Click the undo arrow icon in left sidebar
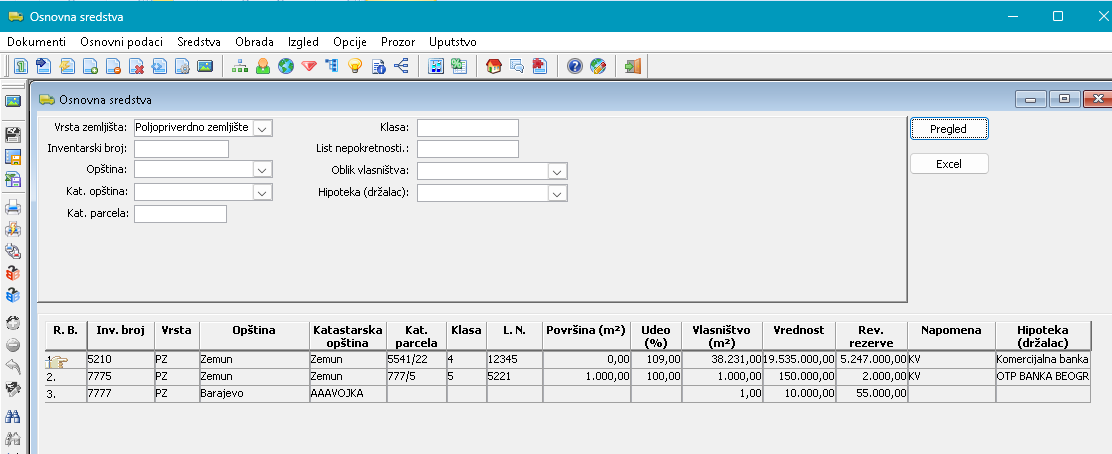This screenshot has width=1112, height=454. pos(13,366)
